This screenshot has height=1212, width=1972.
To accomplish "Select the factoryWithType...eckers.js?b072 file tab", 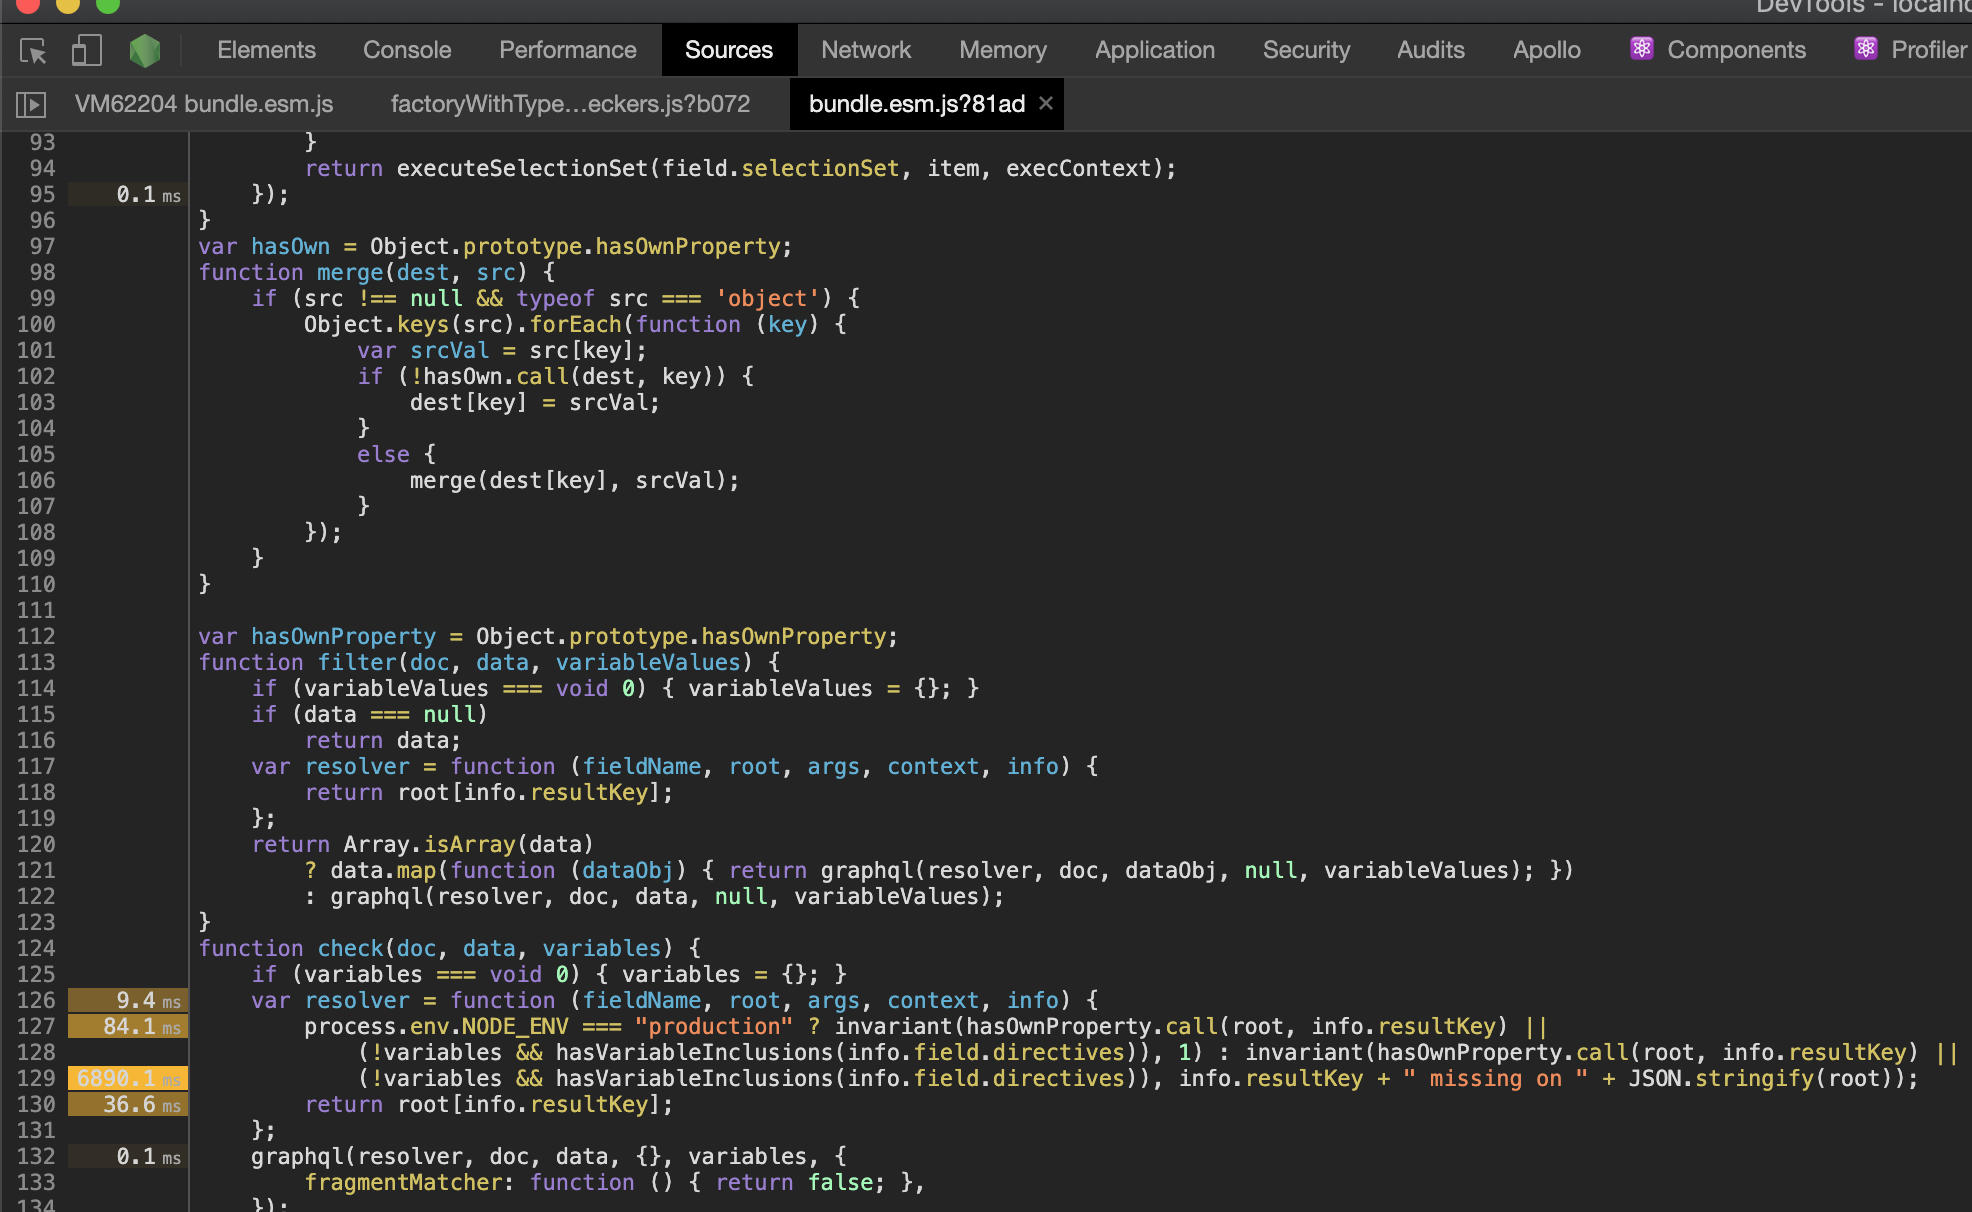I will 570,103.
